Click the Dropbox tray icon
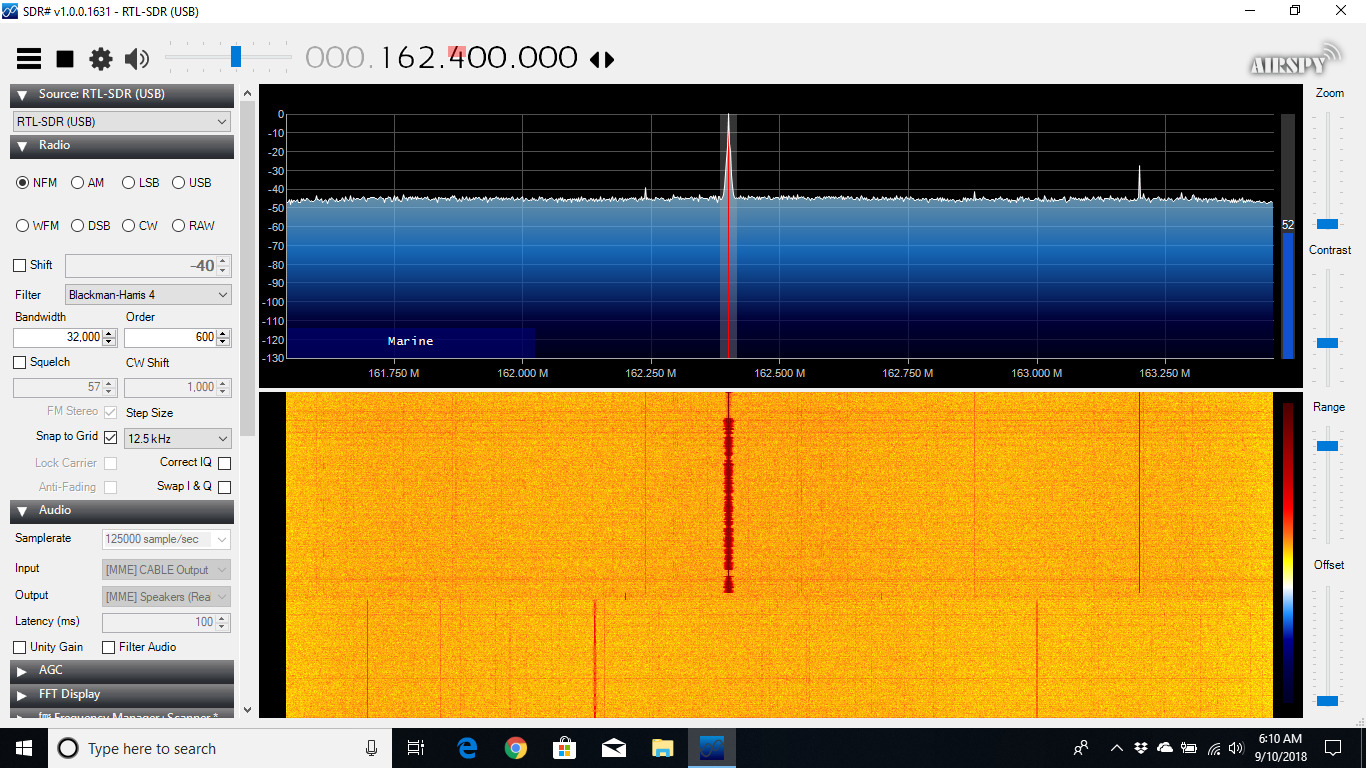 coord(1141,748)
